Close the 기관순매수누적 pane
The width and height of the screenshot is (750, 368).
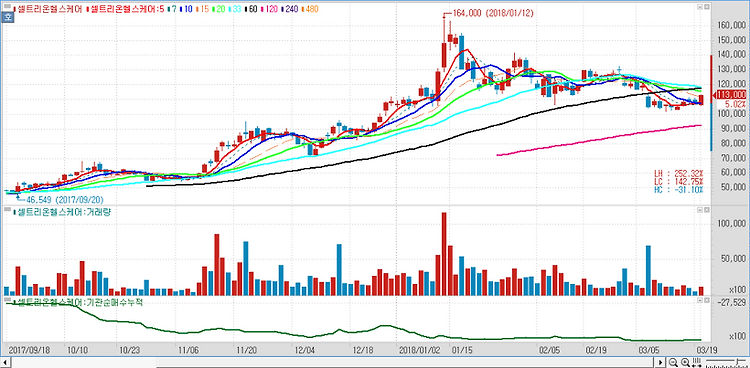coord(706,301)
